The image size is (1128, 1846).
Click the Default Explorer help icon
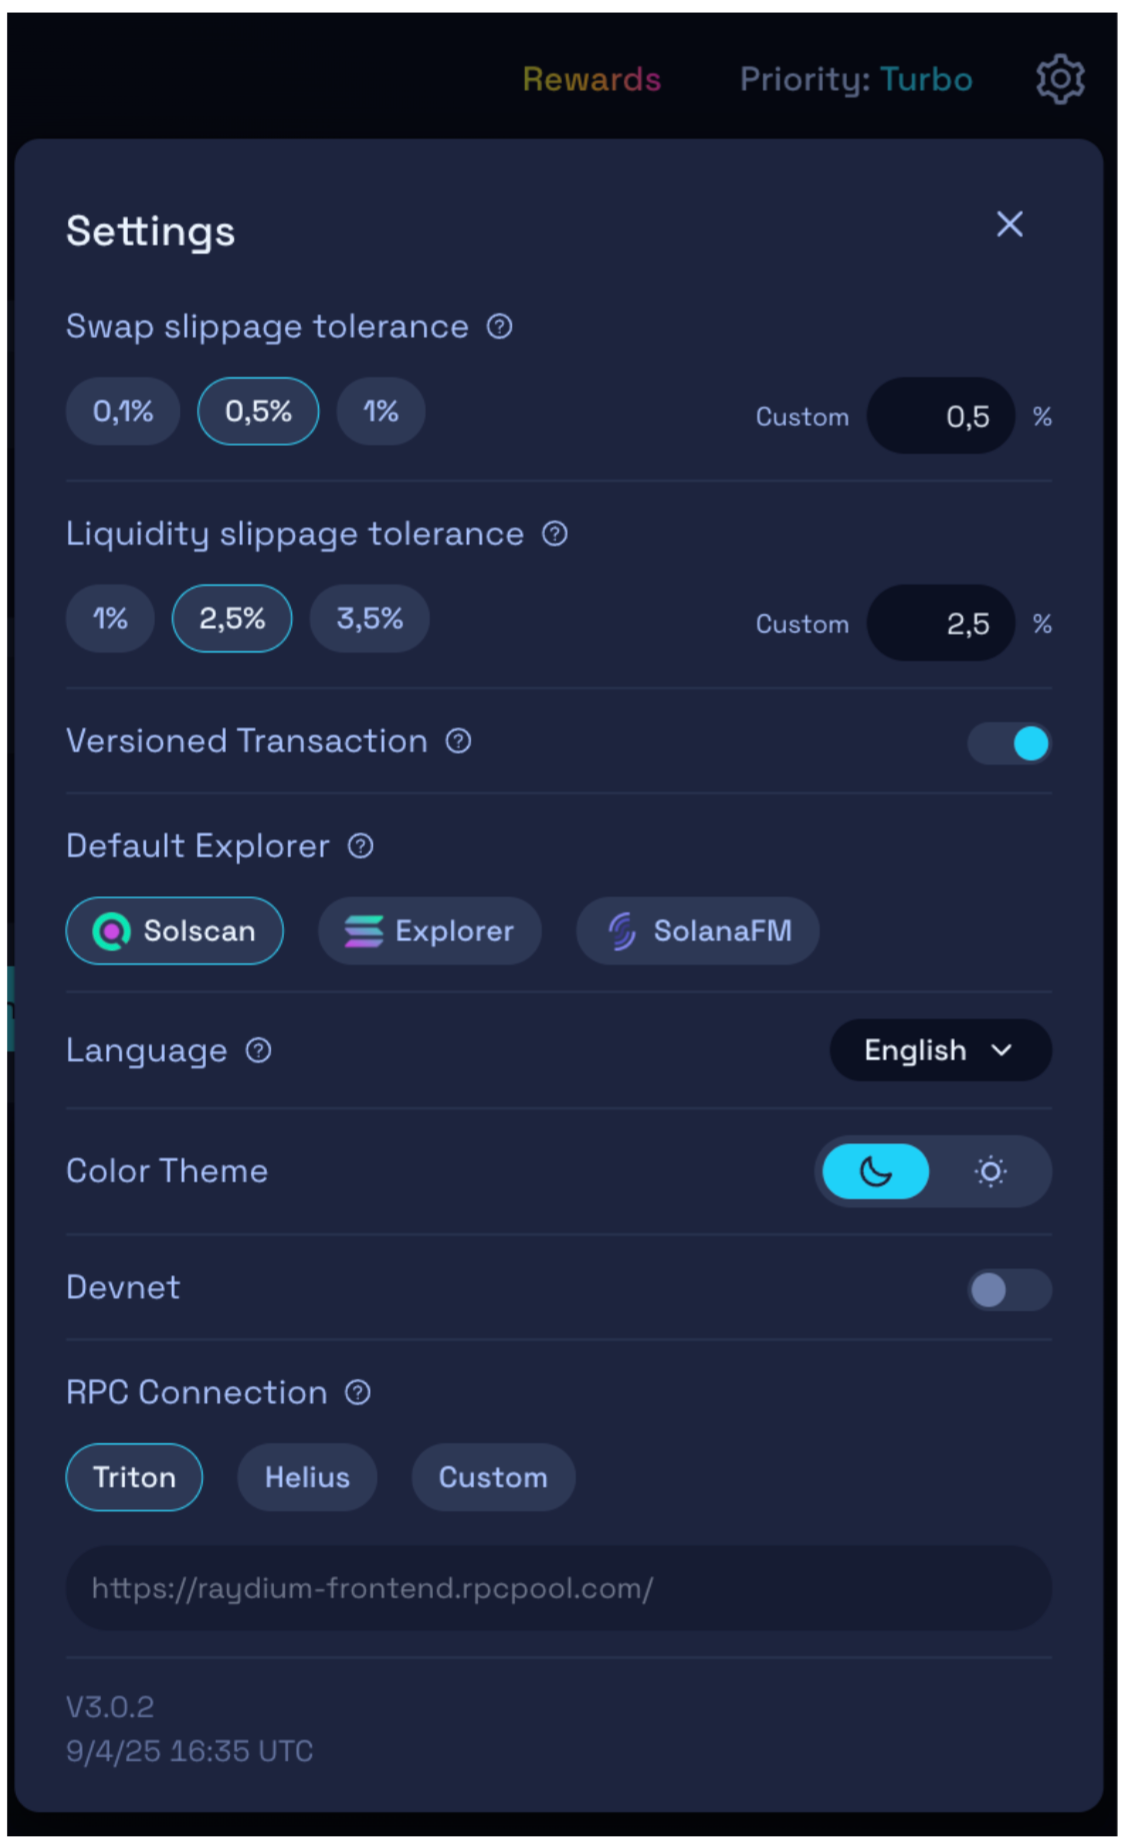pos(361,847)
